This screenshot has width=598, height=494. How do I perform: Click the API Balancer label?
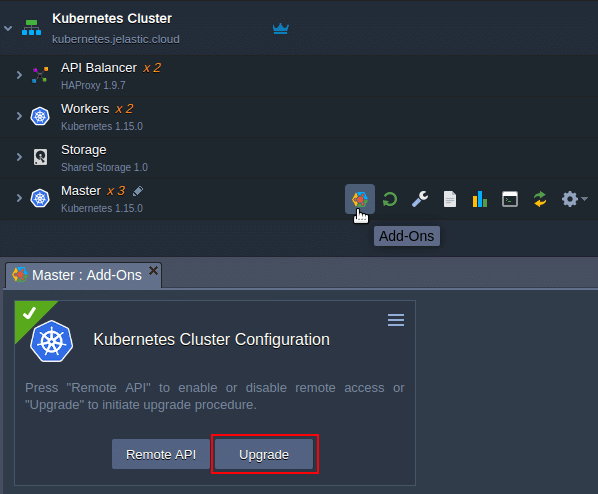99,68
